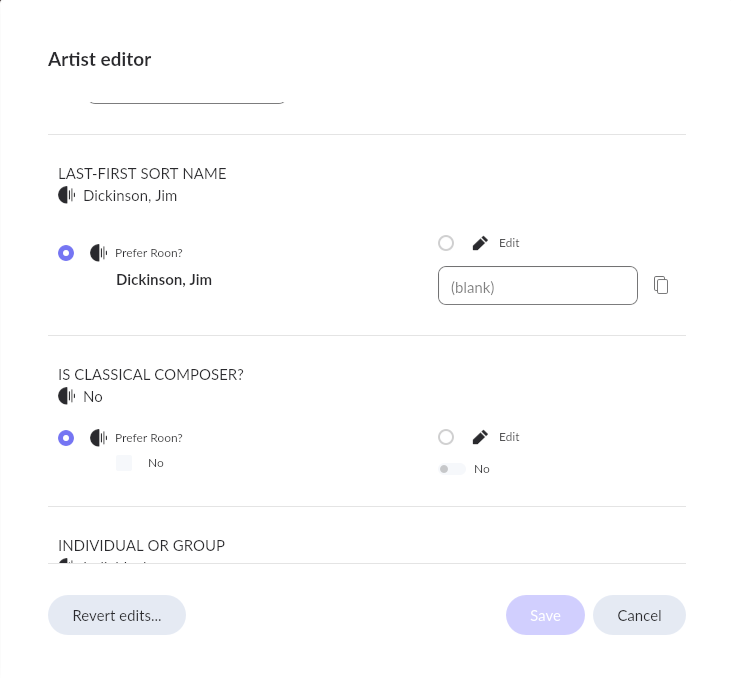Screen dimensions: 731x678
Task: Select Edit radio for classical composer
Action: click(446, 437)
